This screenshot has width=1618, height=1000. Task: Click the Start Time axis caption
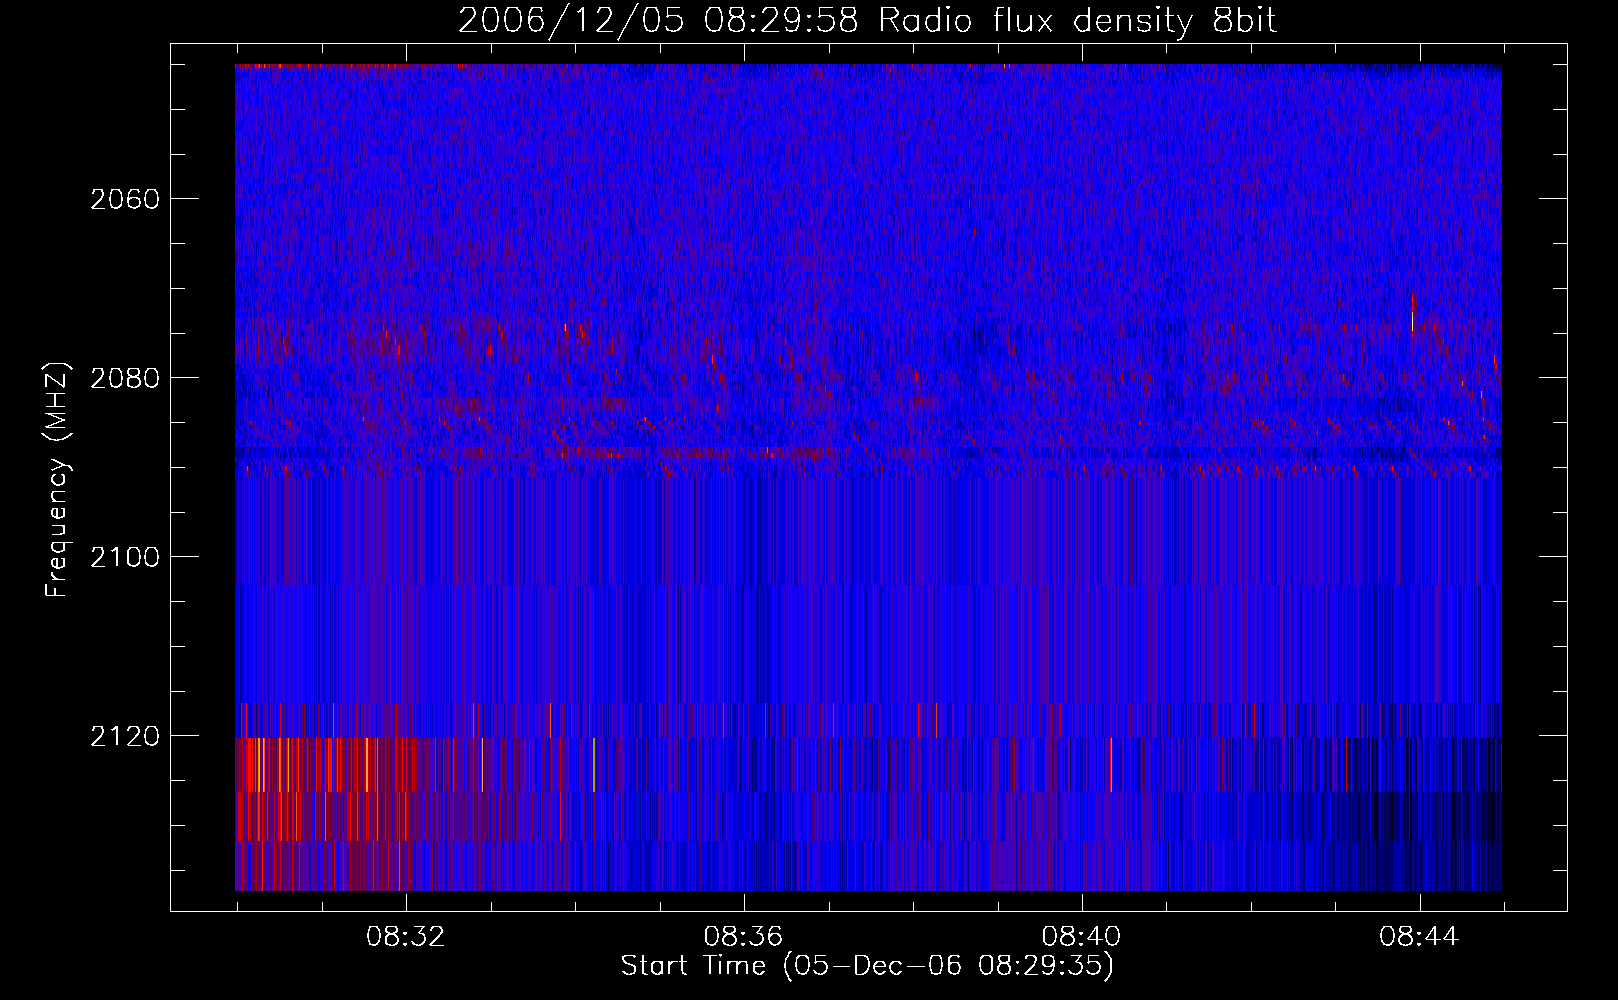pos(867,966)
